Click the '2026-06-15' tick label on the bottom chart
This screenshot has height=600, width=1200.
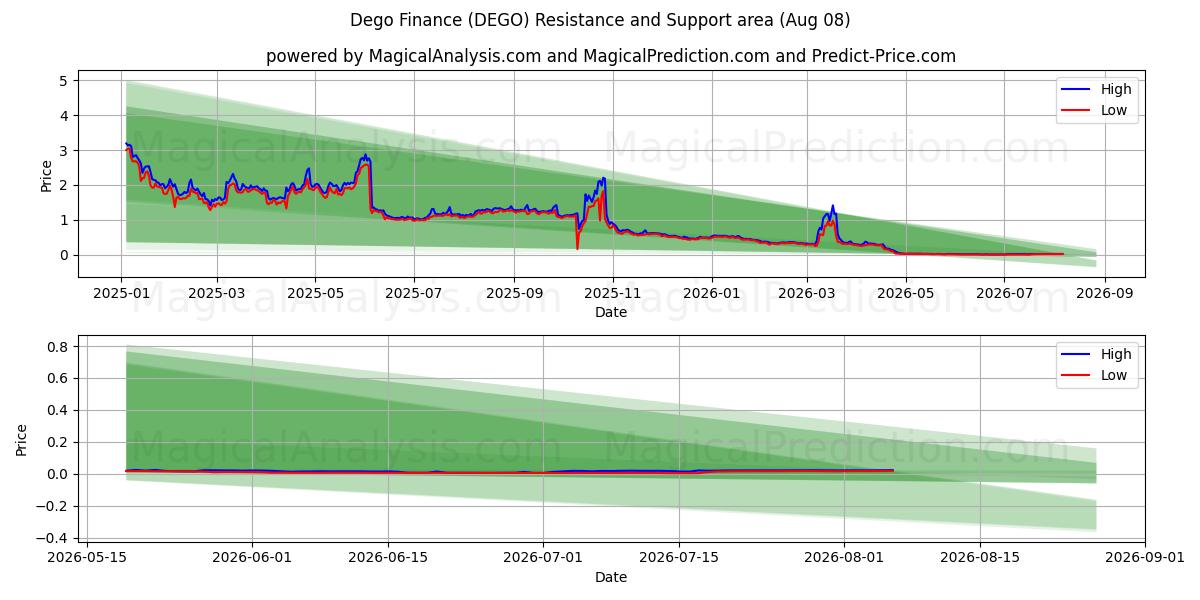click(388, 558)
